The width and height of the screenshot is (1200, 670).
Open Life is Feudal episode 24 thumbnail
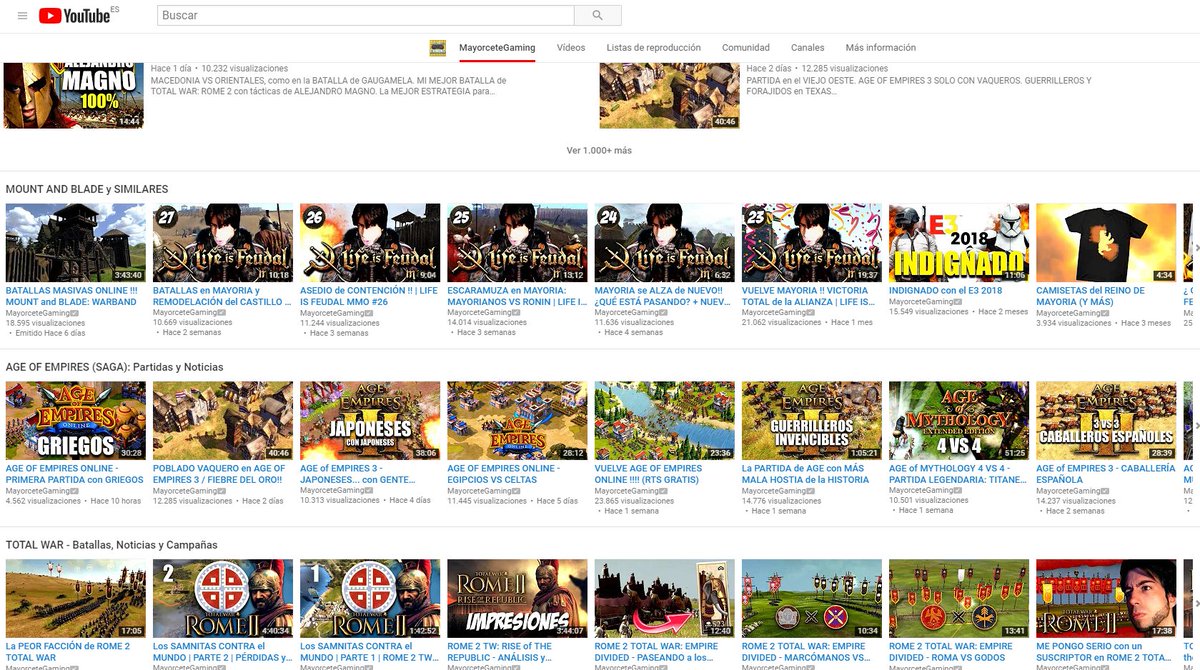665,243
